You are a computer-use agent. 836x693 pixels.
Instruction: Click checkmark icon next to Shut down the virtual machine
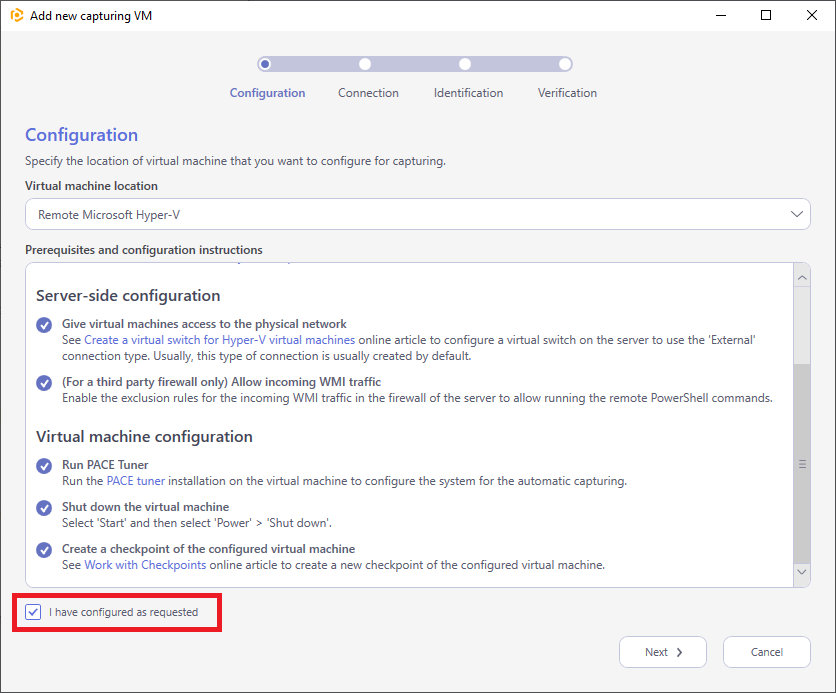(44, 508)
